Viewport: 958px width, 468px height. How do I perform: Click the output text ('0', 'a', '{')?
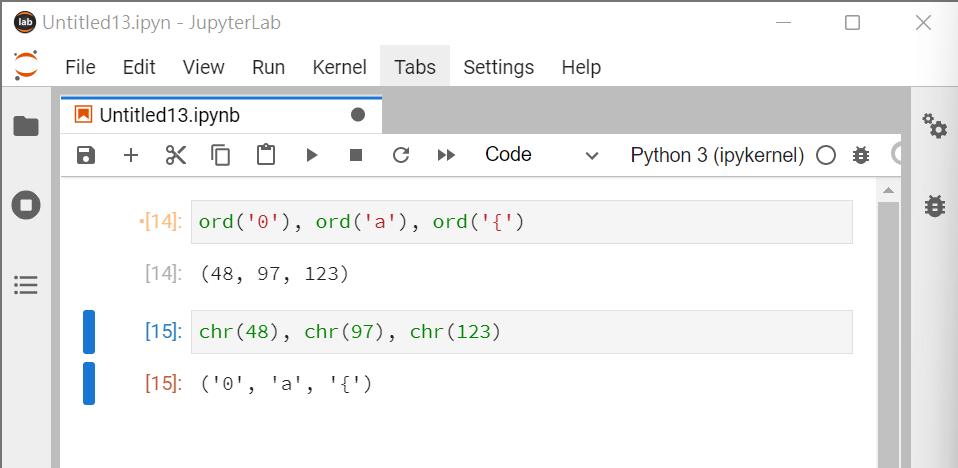(x=286, y=384)
